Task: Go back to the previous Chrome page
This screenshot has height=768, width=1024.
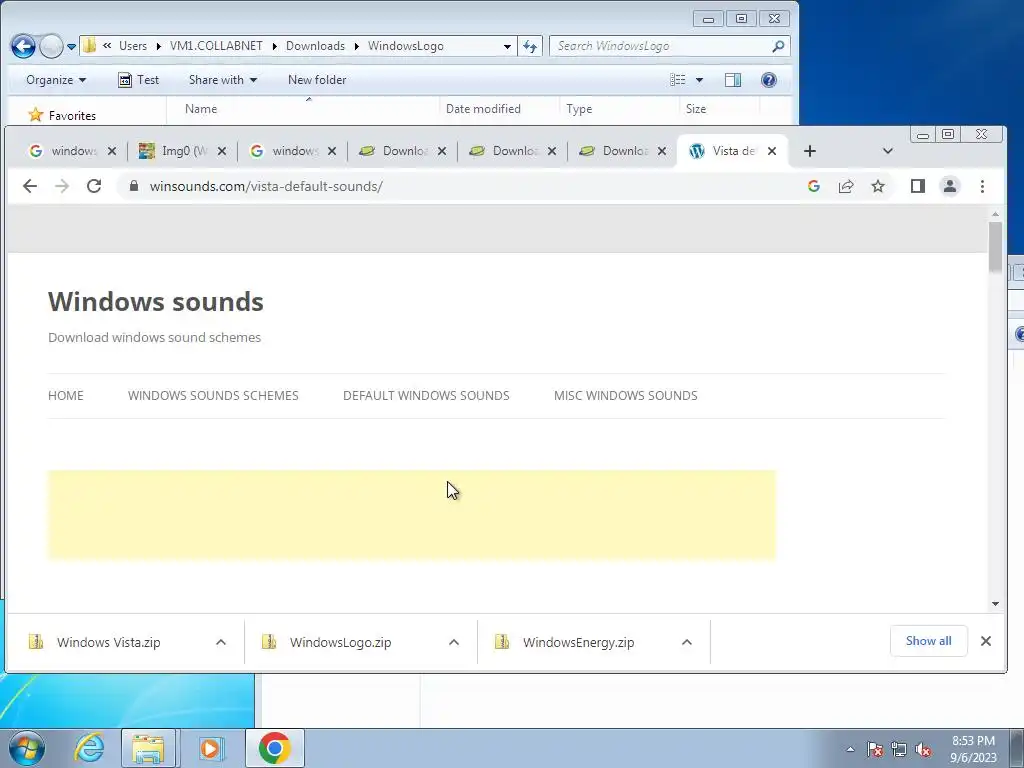Action: tap(29, 186)
